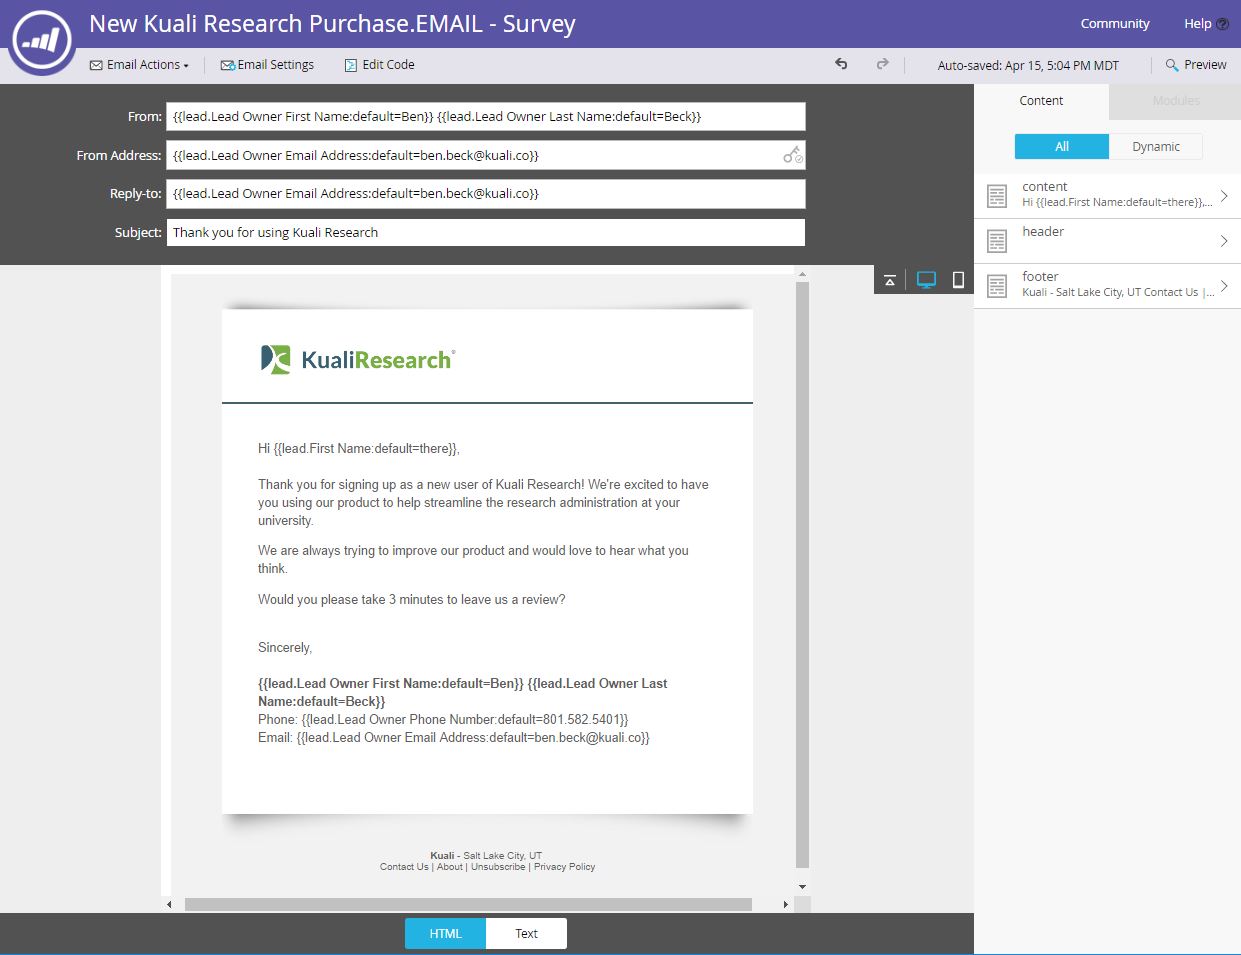Viewport: 1241px width, 955px height.
Task: Click the About footer link
Action: (x=450, y=867)
